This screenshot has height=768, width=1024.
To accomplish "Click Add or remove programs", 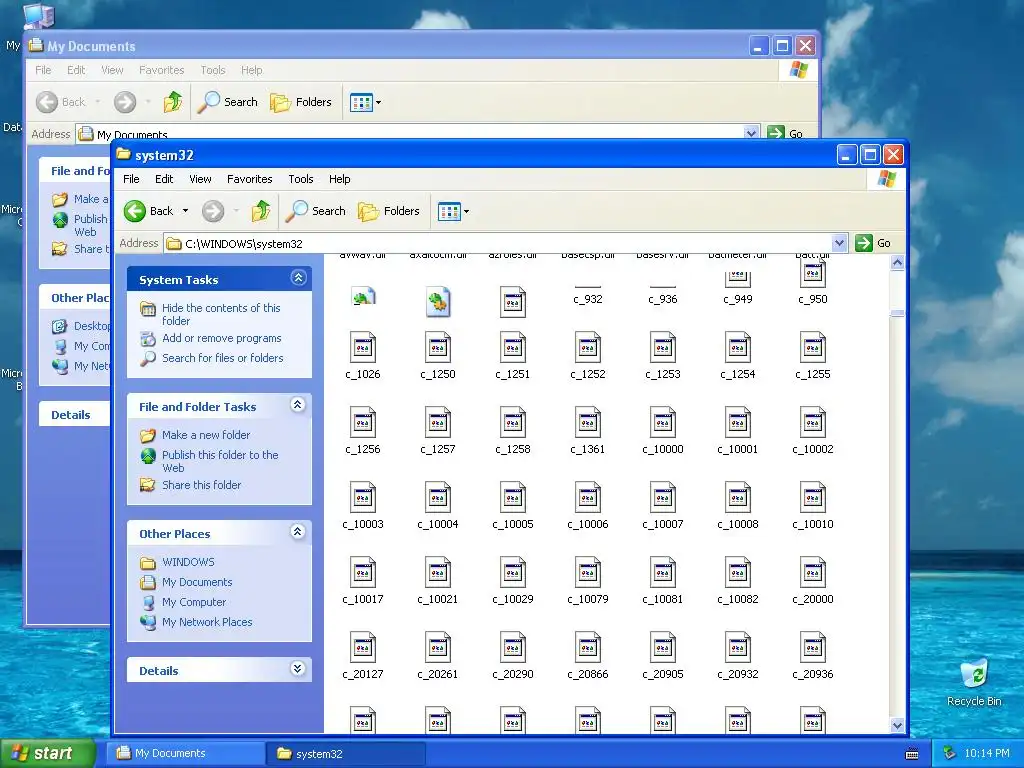I will point(221,338).
